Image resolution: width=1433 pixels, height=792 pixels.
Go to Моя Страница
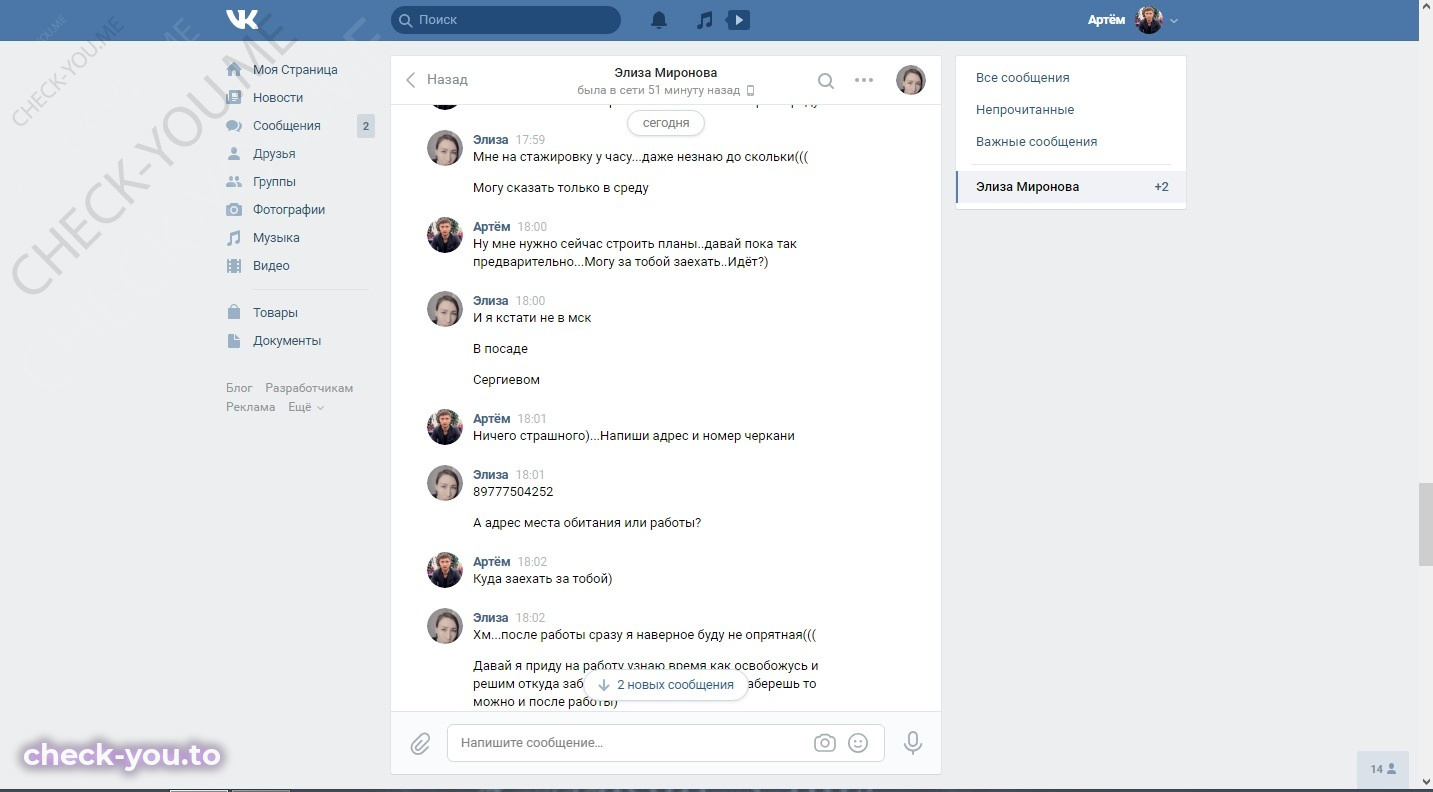pos(295,70)
